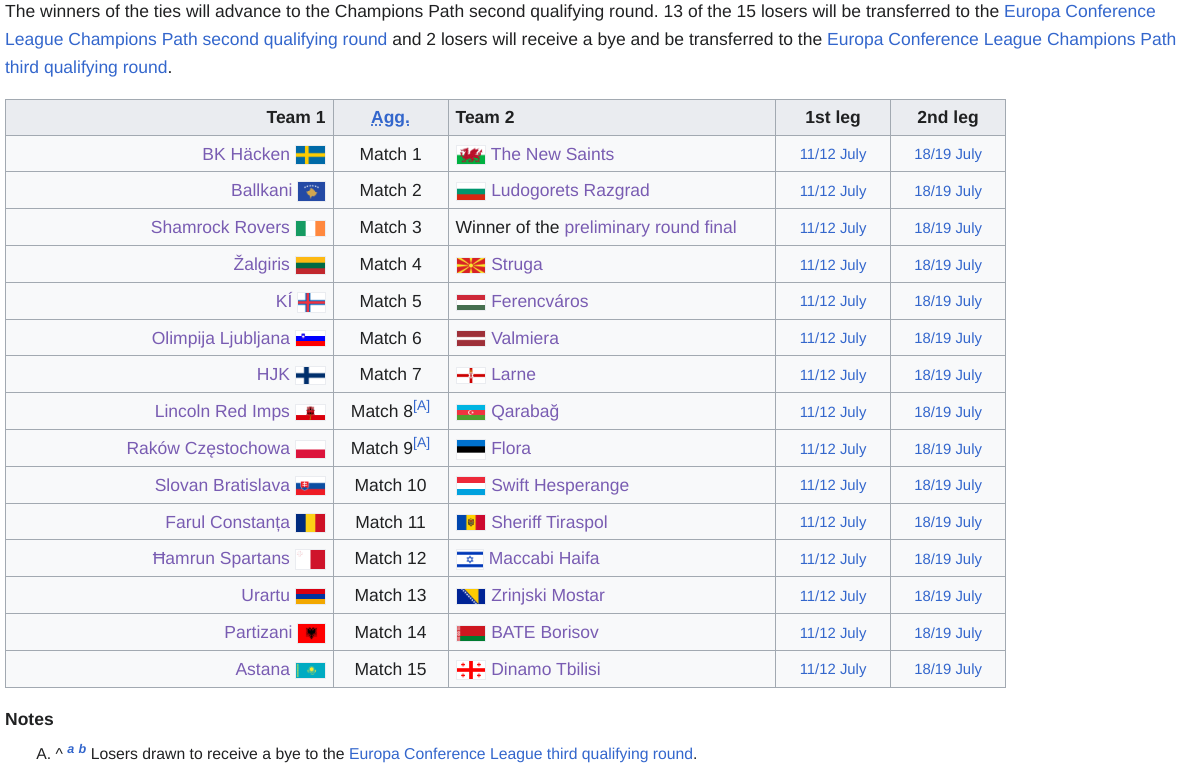Open the Agg. column header link

(391, 118)
